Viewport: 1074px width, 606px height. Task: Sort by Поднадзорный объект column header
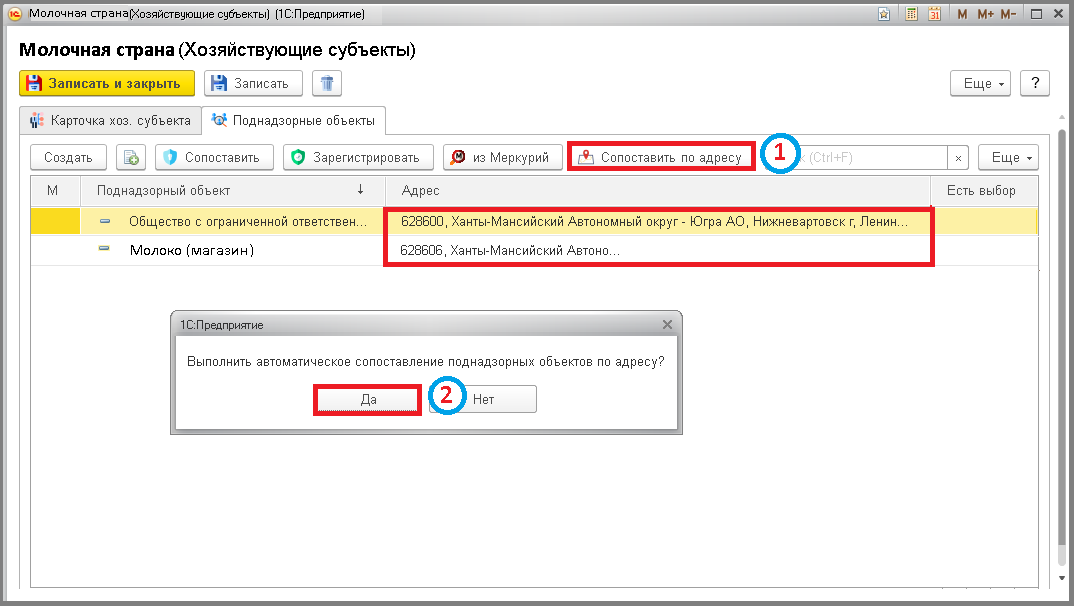tap(233, 190)
